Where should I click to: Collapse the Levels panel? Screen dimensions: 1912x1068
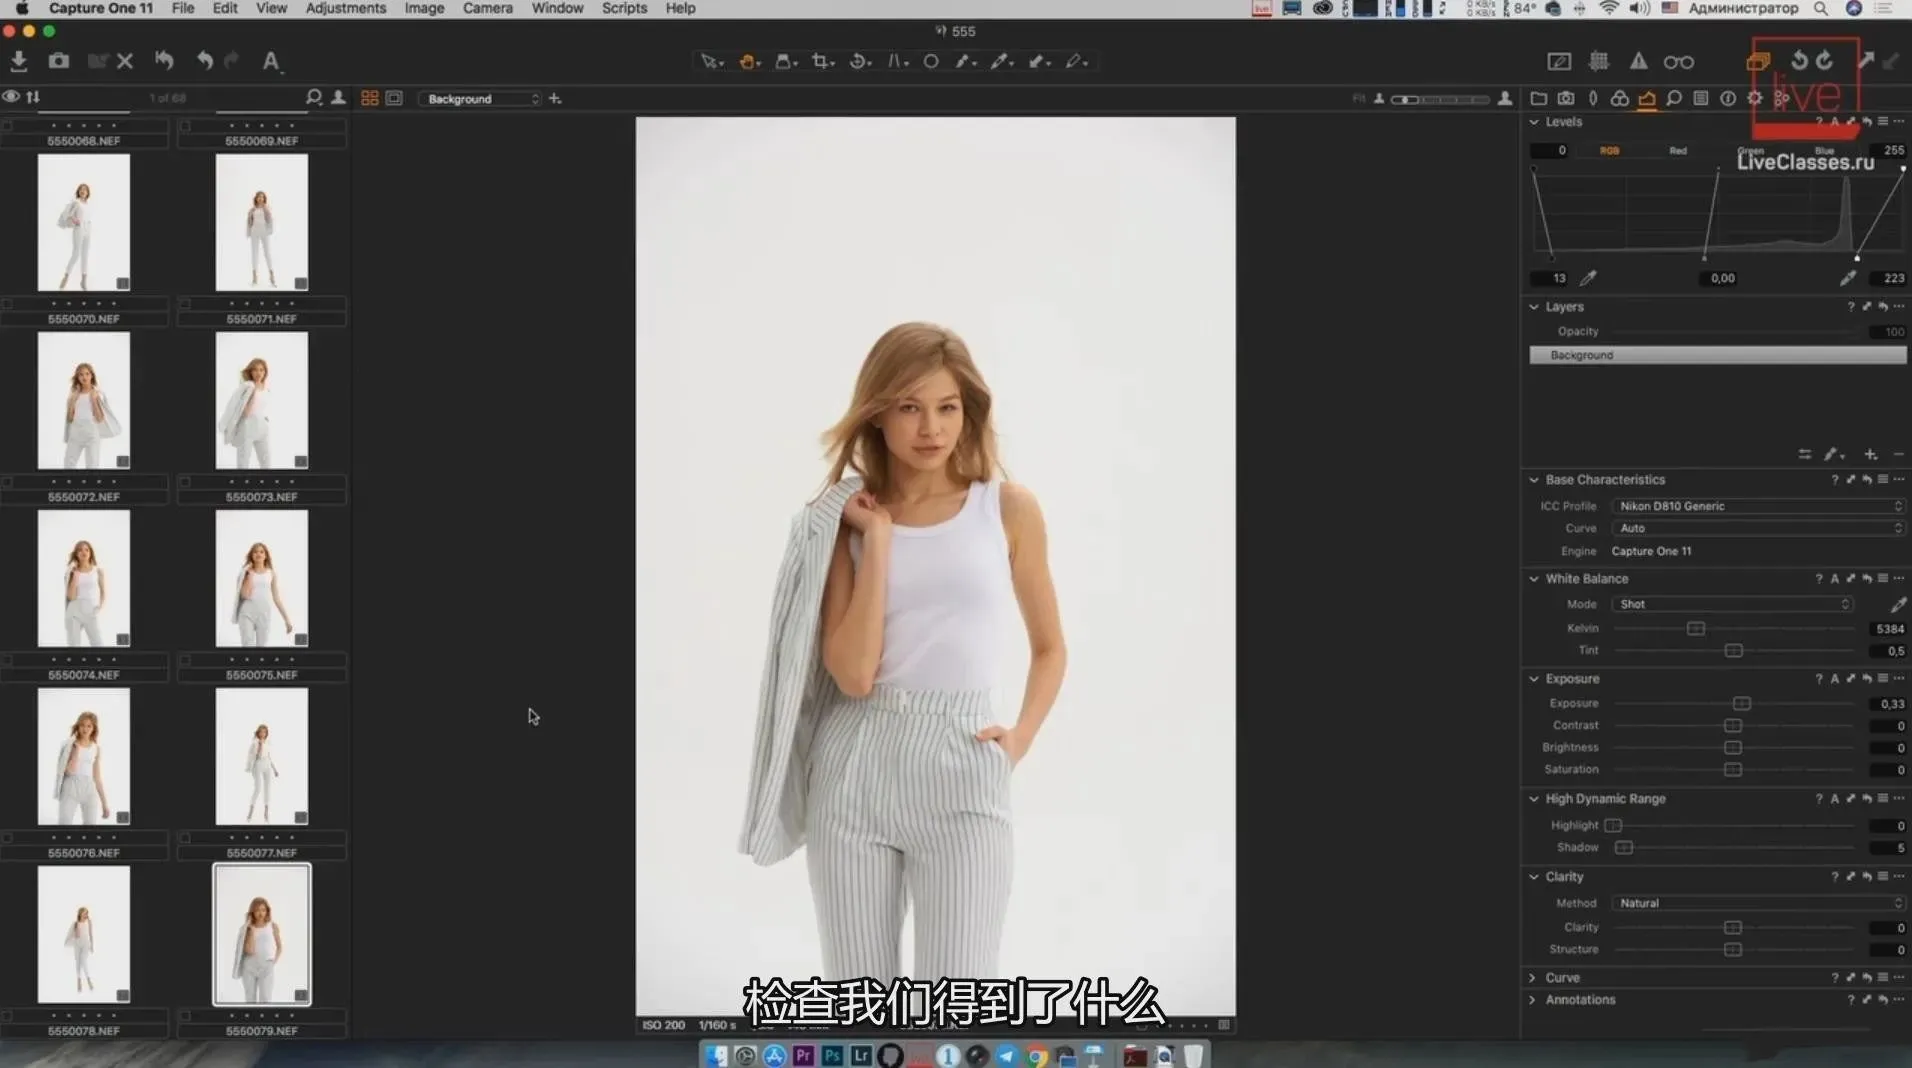coord(1534,122)
